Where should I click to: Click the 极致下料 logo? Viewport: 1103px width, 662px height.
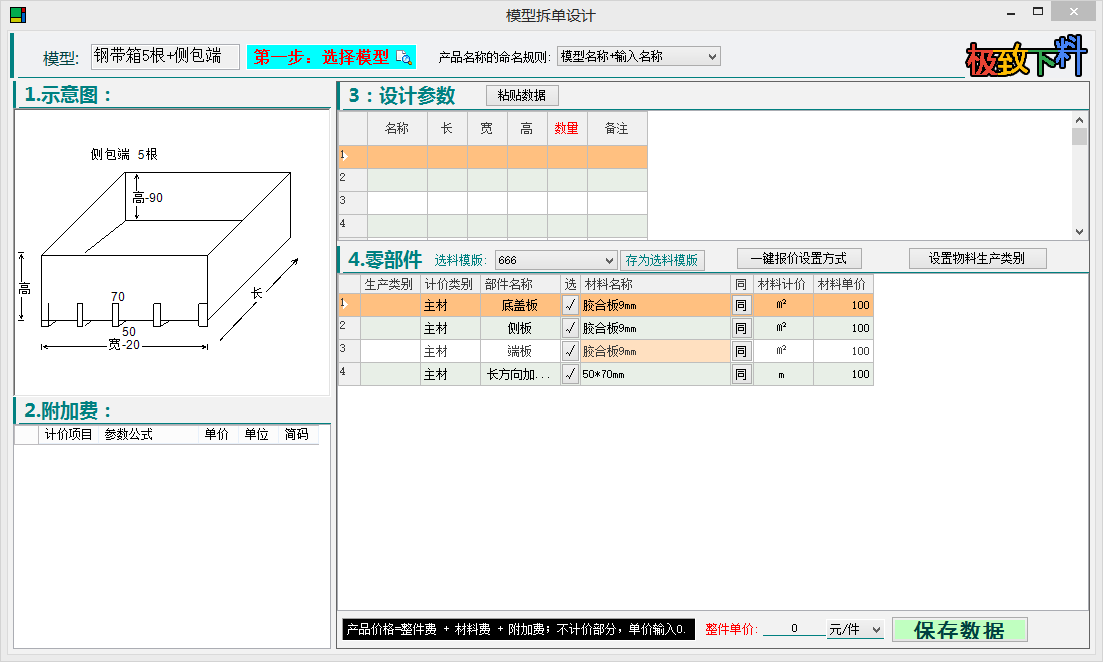click(1026, 58)
